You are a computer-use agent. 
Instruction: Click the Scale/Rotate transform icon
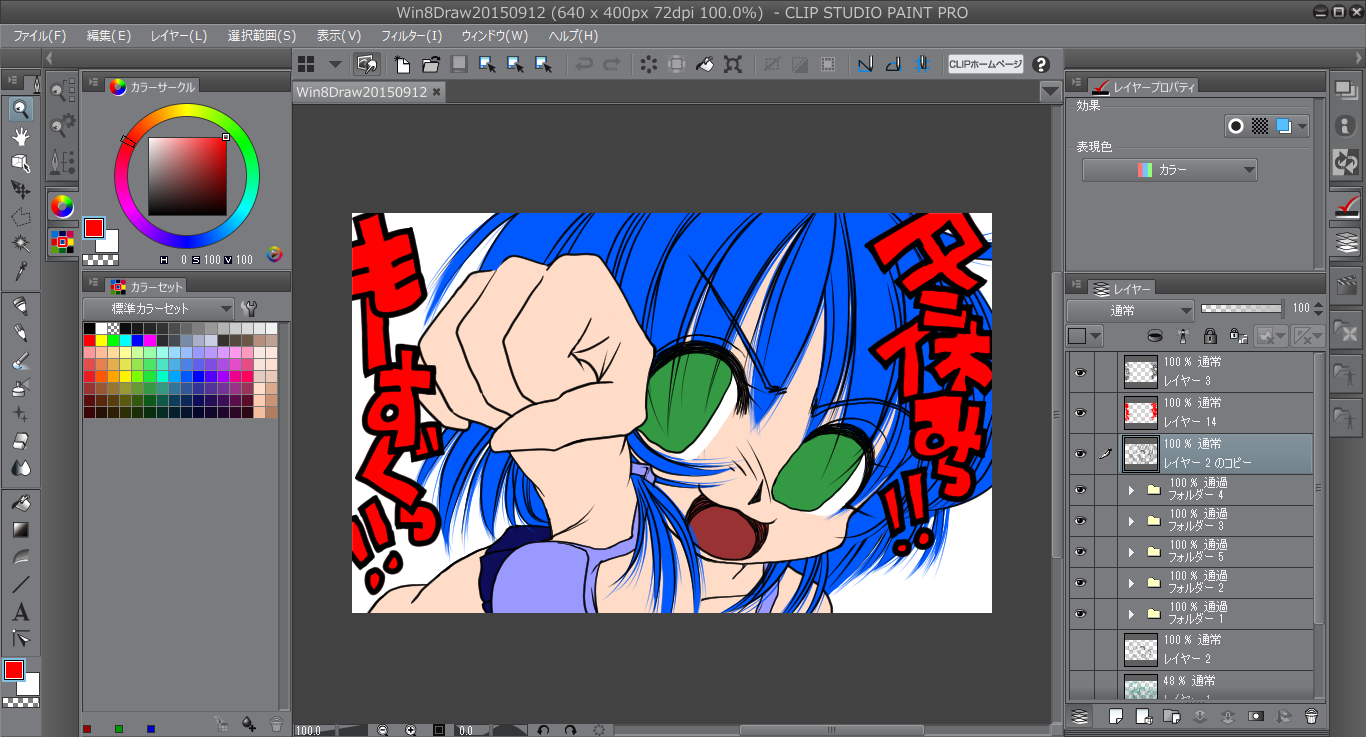(733, 64)
